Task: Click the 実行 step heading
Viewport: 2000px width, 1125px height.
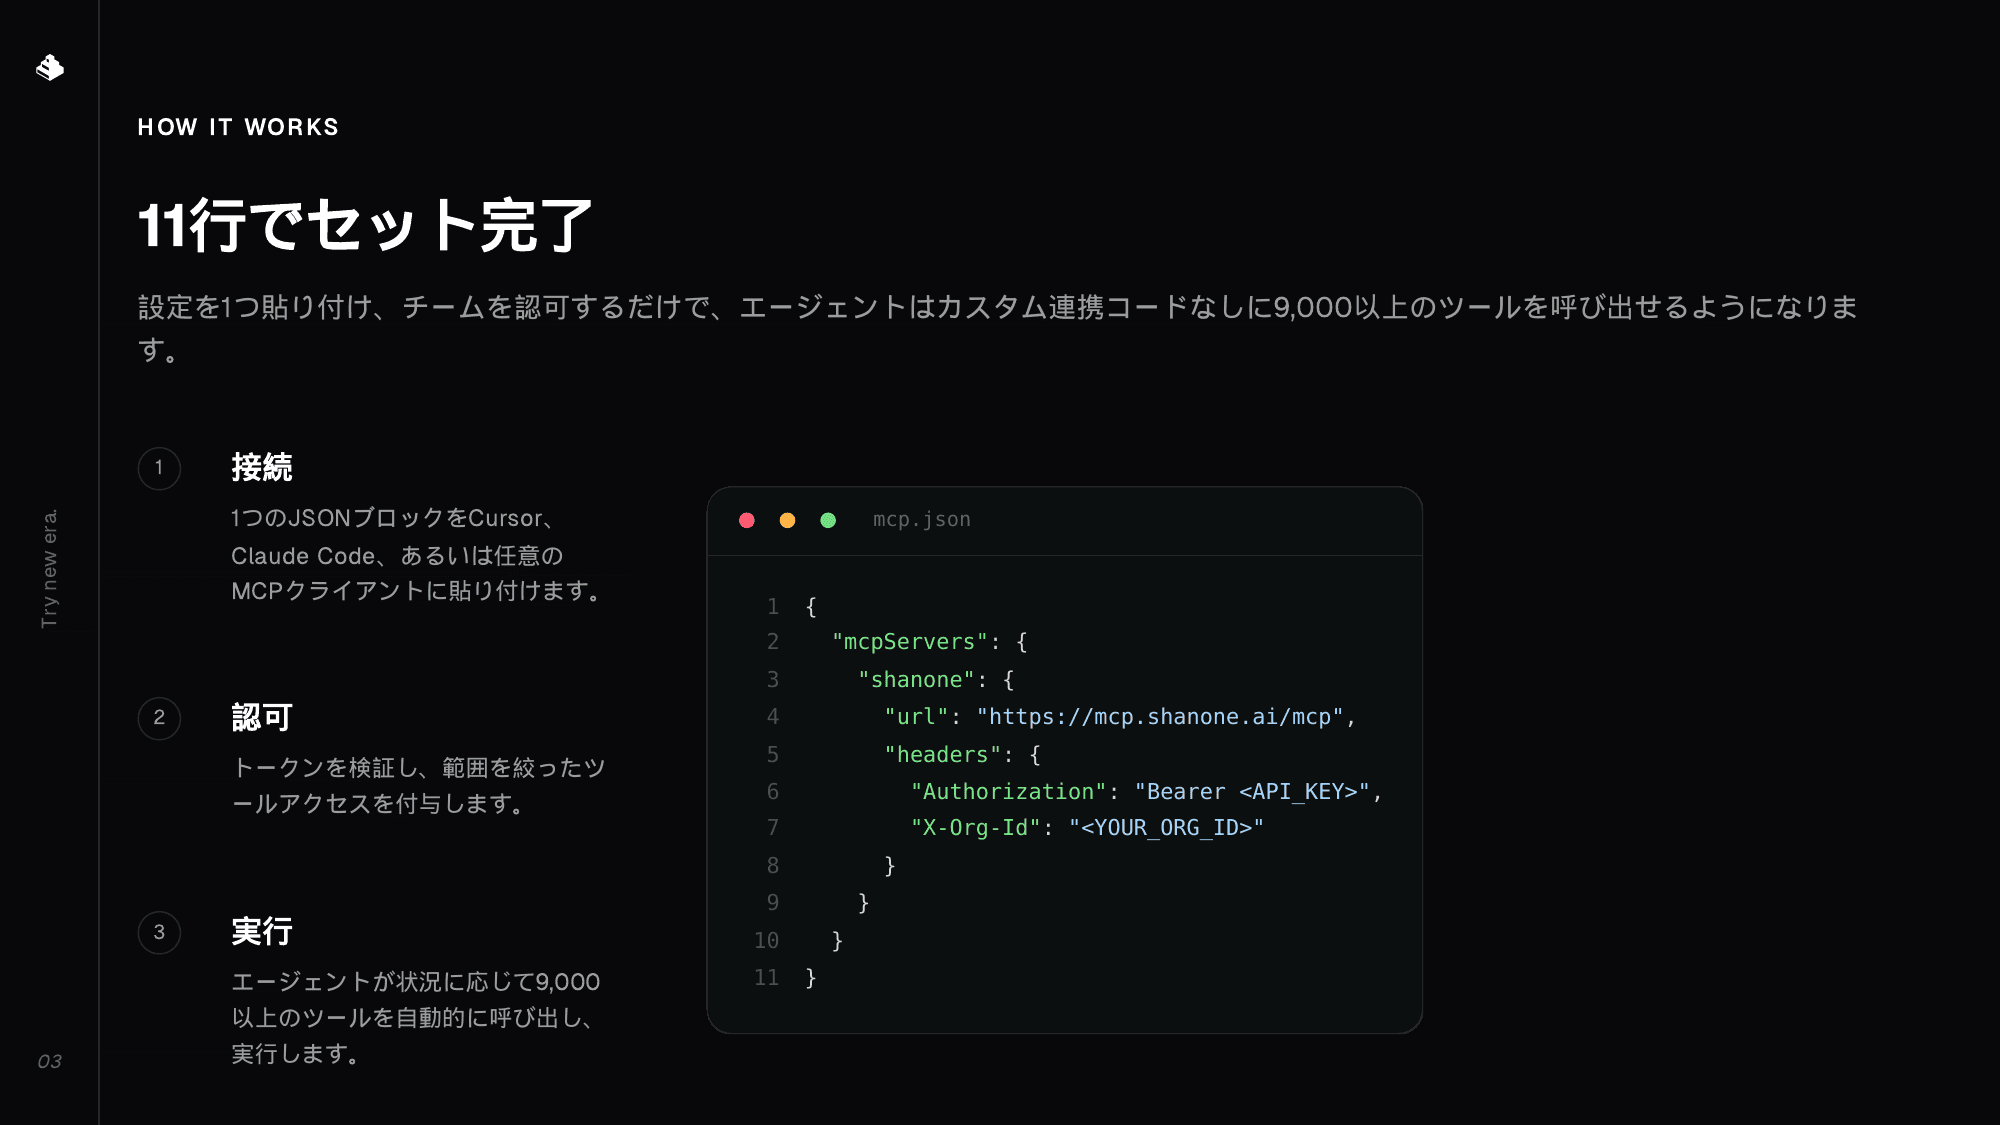Action: point(262,931)
